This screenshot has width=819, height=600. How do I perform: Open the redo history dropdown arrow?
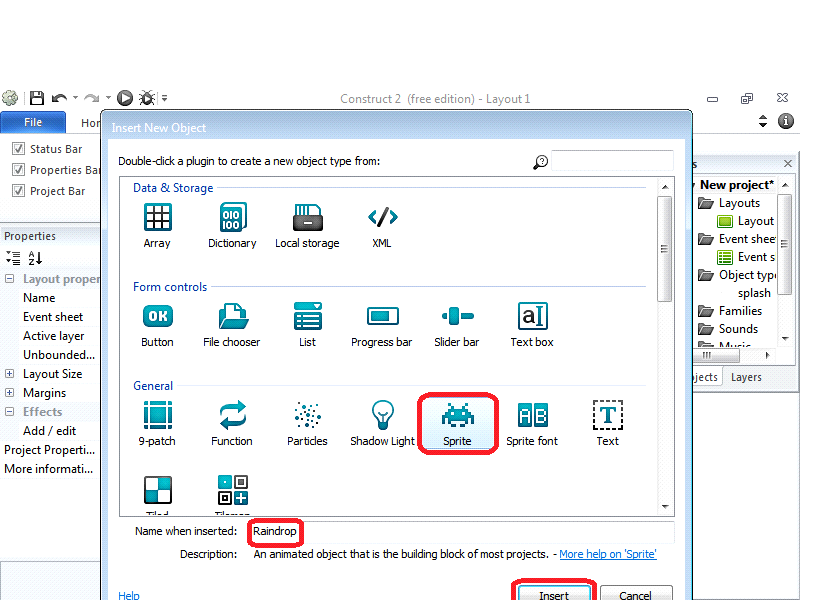coord(108,98)
